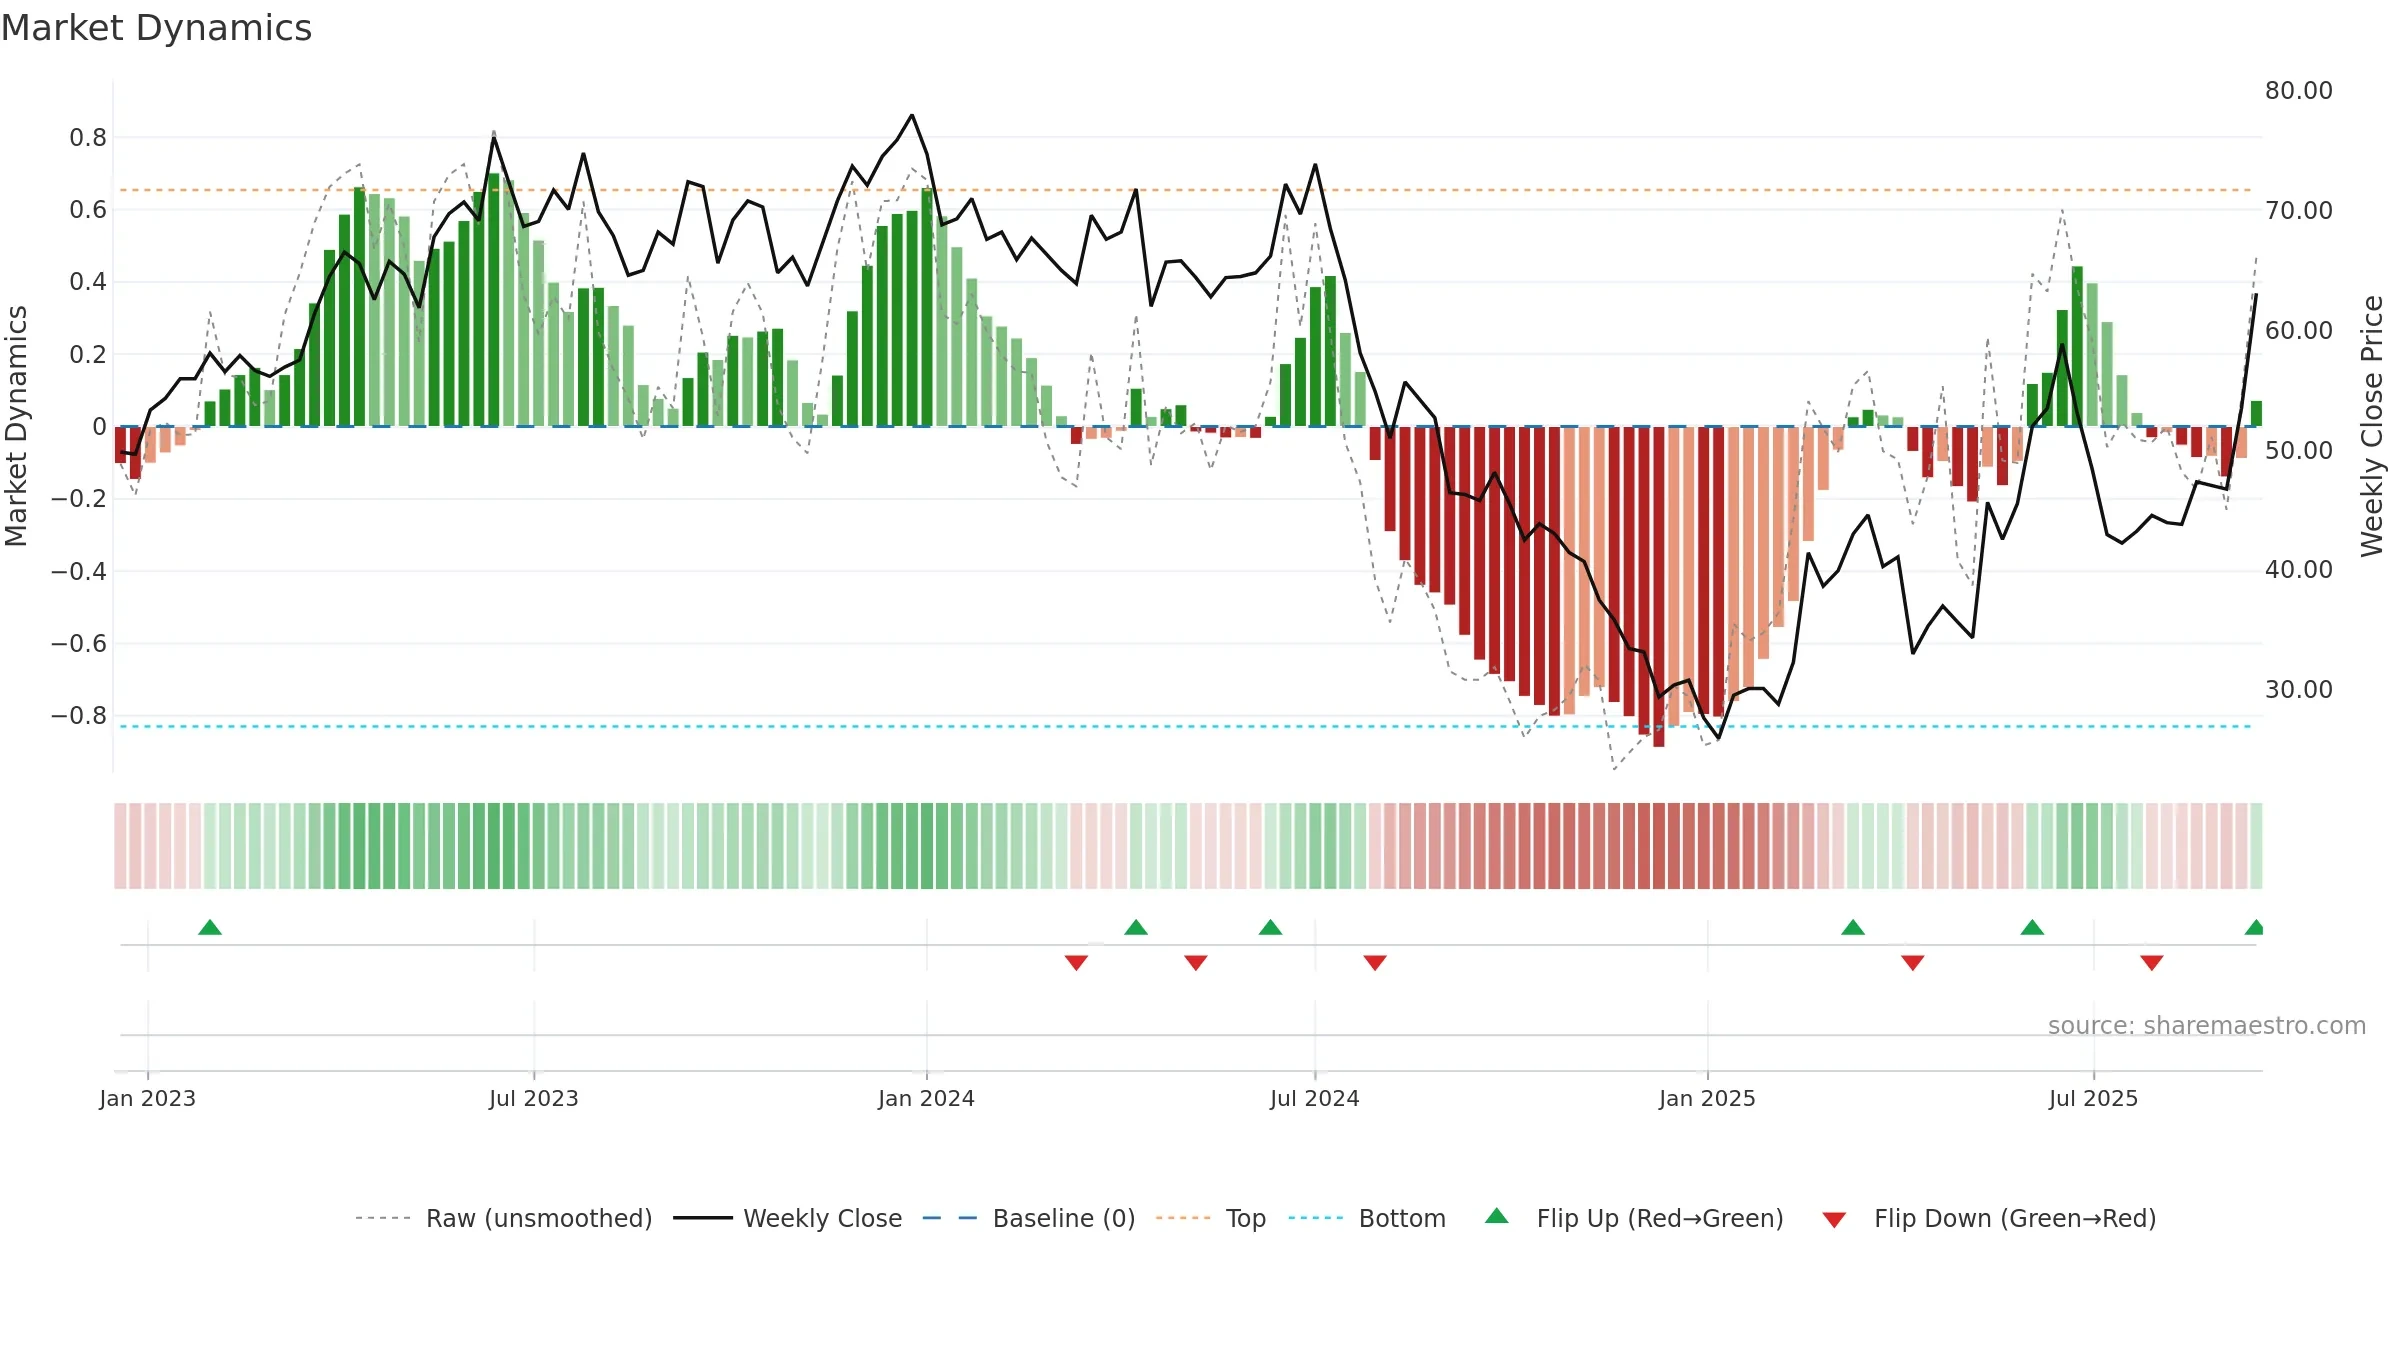Click the 0.4 left axis tick label

coord(88,282)
